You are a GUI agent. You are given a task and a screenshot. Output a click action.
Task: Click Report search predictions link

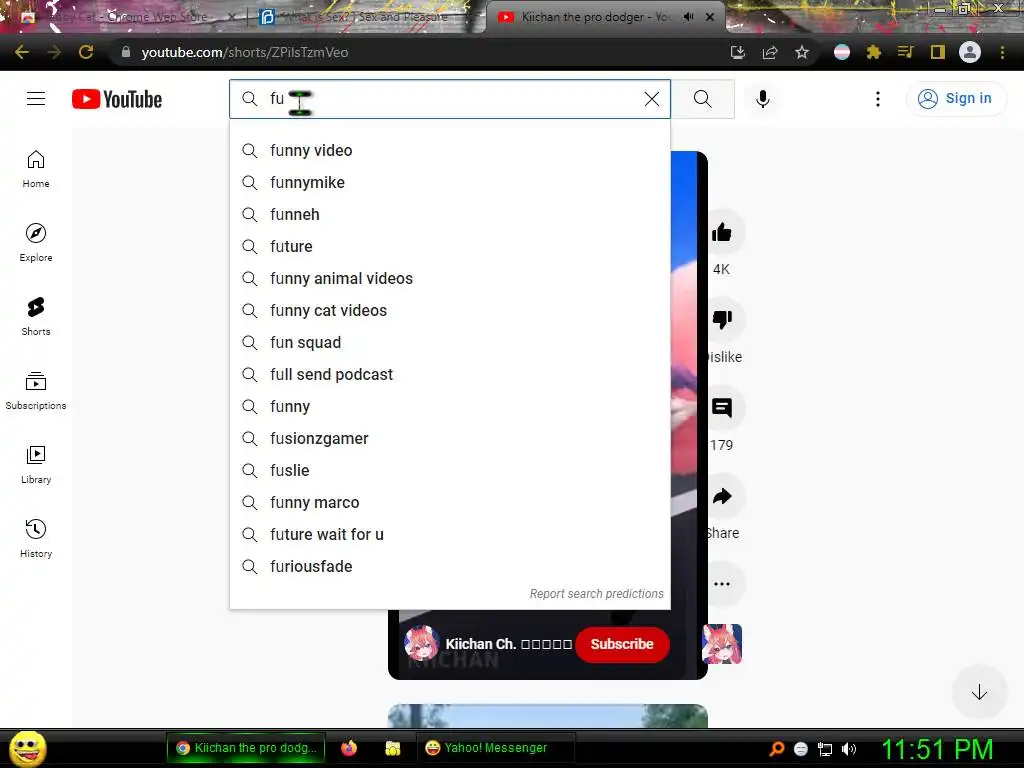596,594
